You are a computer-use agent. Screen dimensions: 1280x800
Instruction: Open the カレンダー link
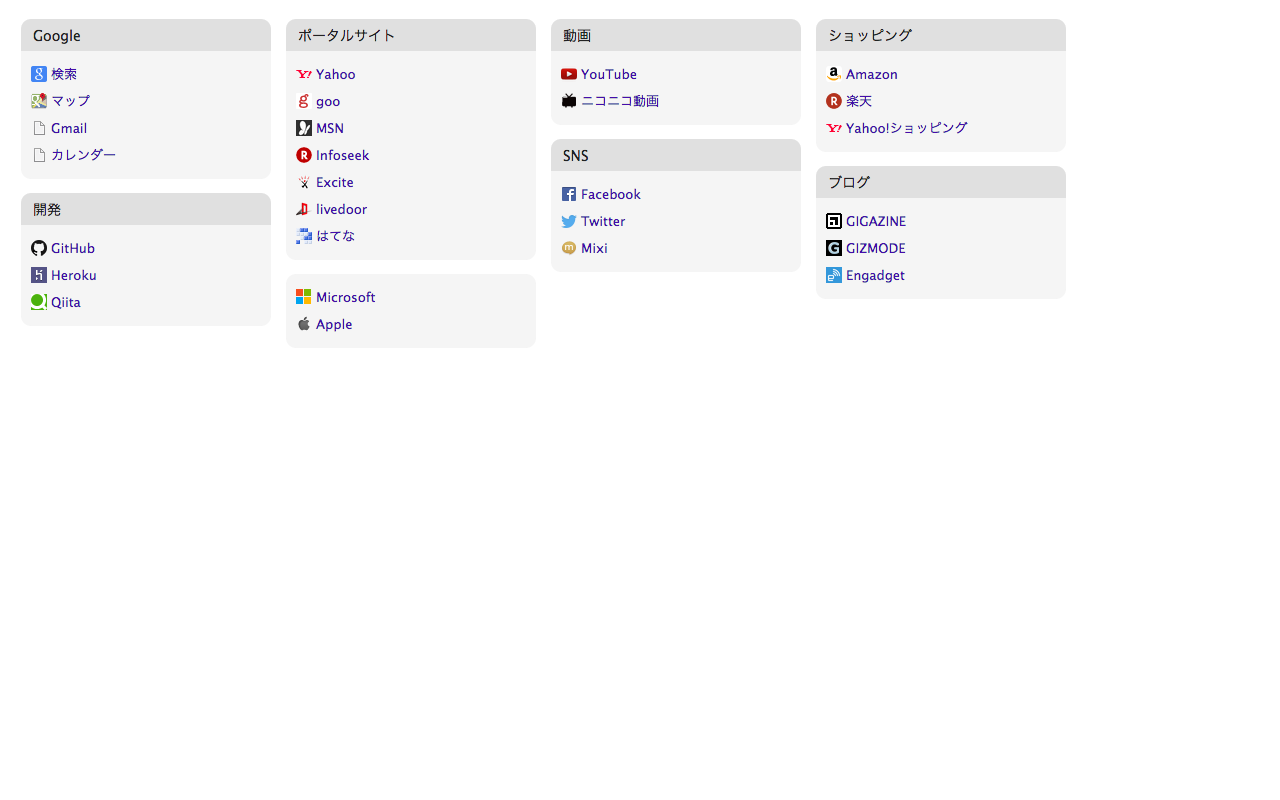click(83, 155)
